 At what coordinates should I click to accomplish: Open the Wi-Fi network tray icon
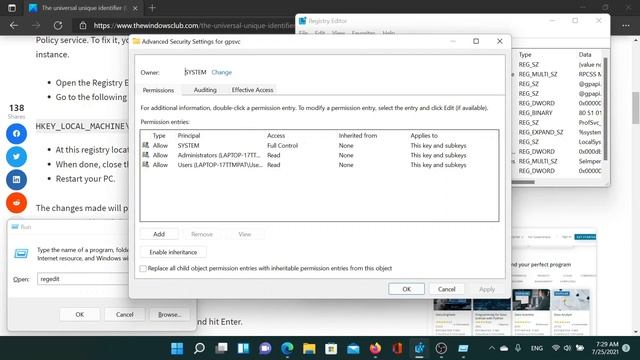[555, 348]
